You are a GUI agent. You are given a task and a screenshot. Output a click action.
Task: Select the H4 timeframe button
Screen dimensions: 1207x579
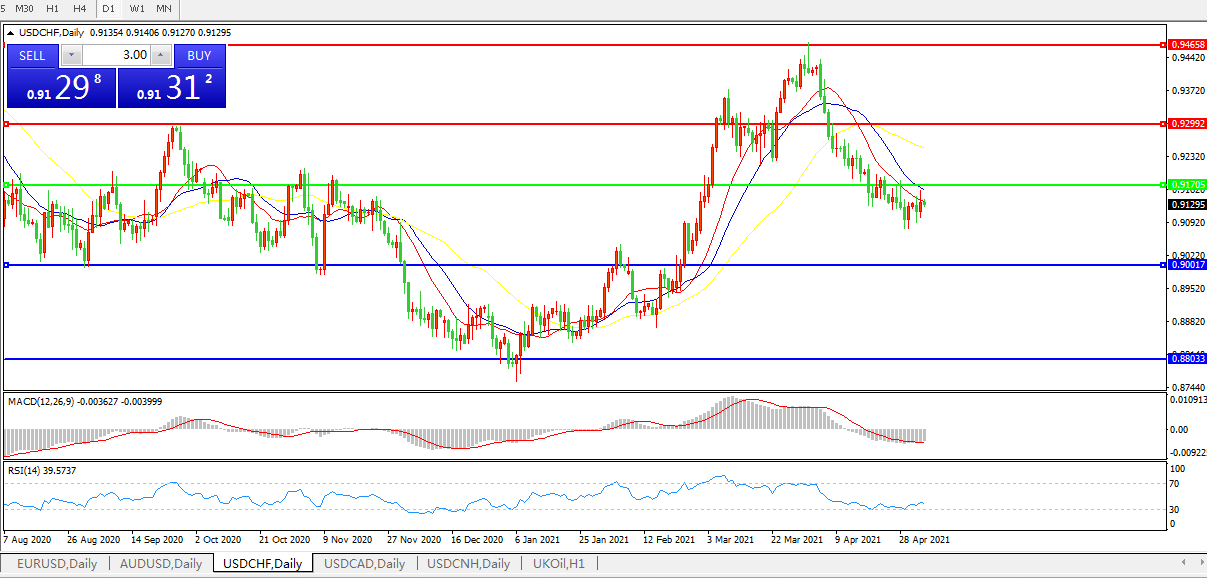pos(80,9)
